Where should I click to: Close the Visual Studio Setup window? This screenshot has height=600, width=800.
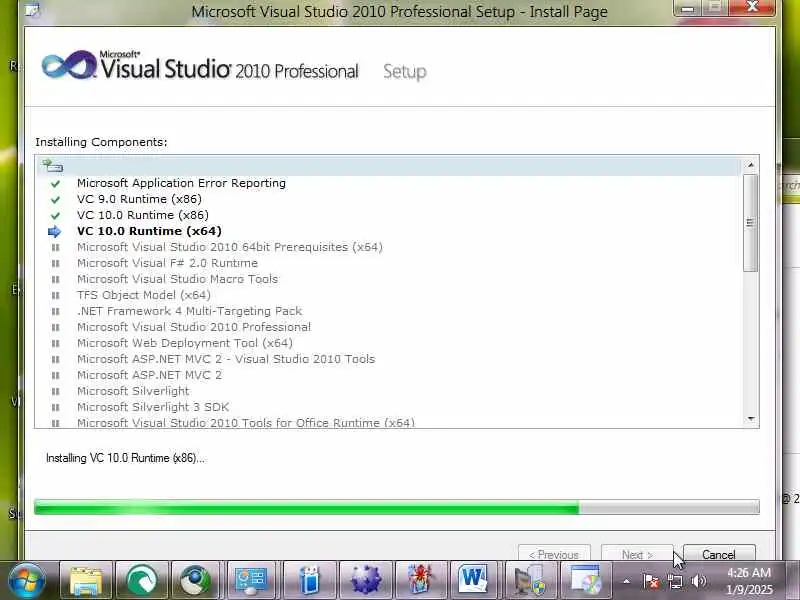pos(752,7)
